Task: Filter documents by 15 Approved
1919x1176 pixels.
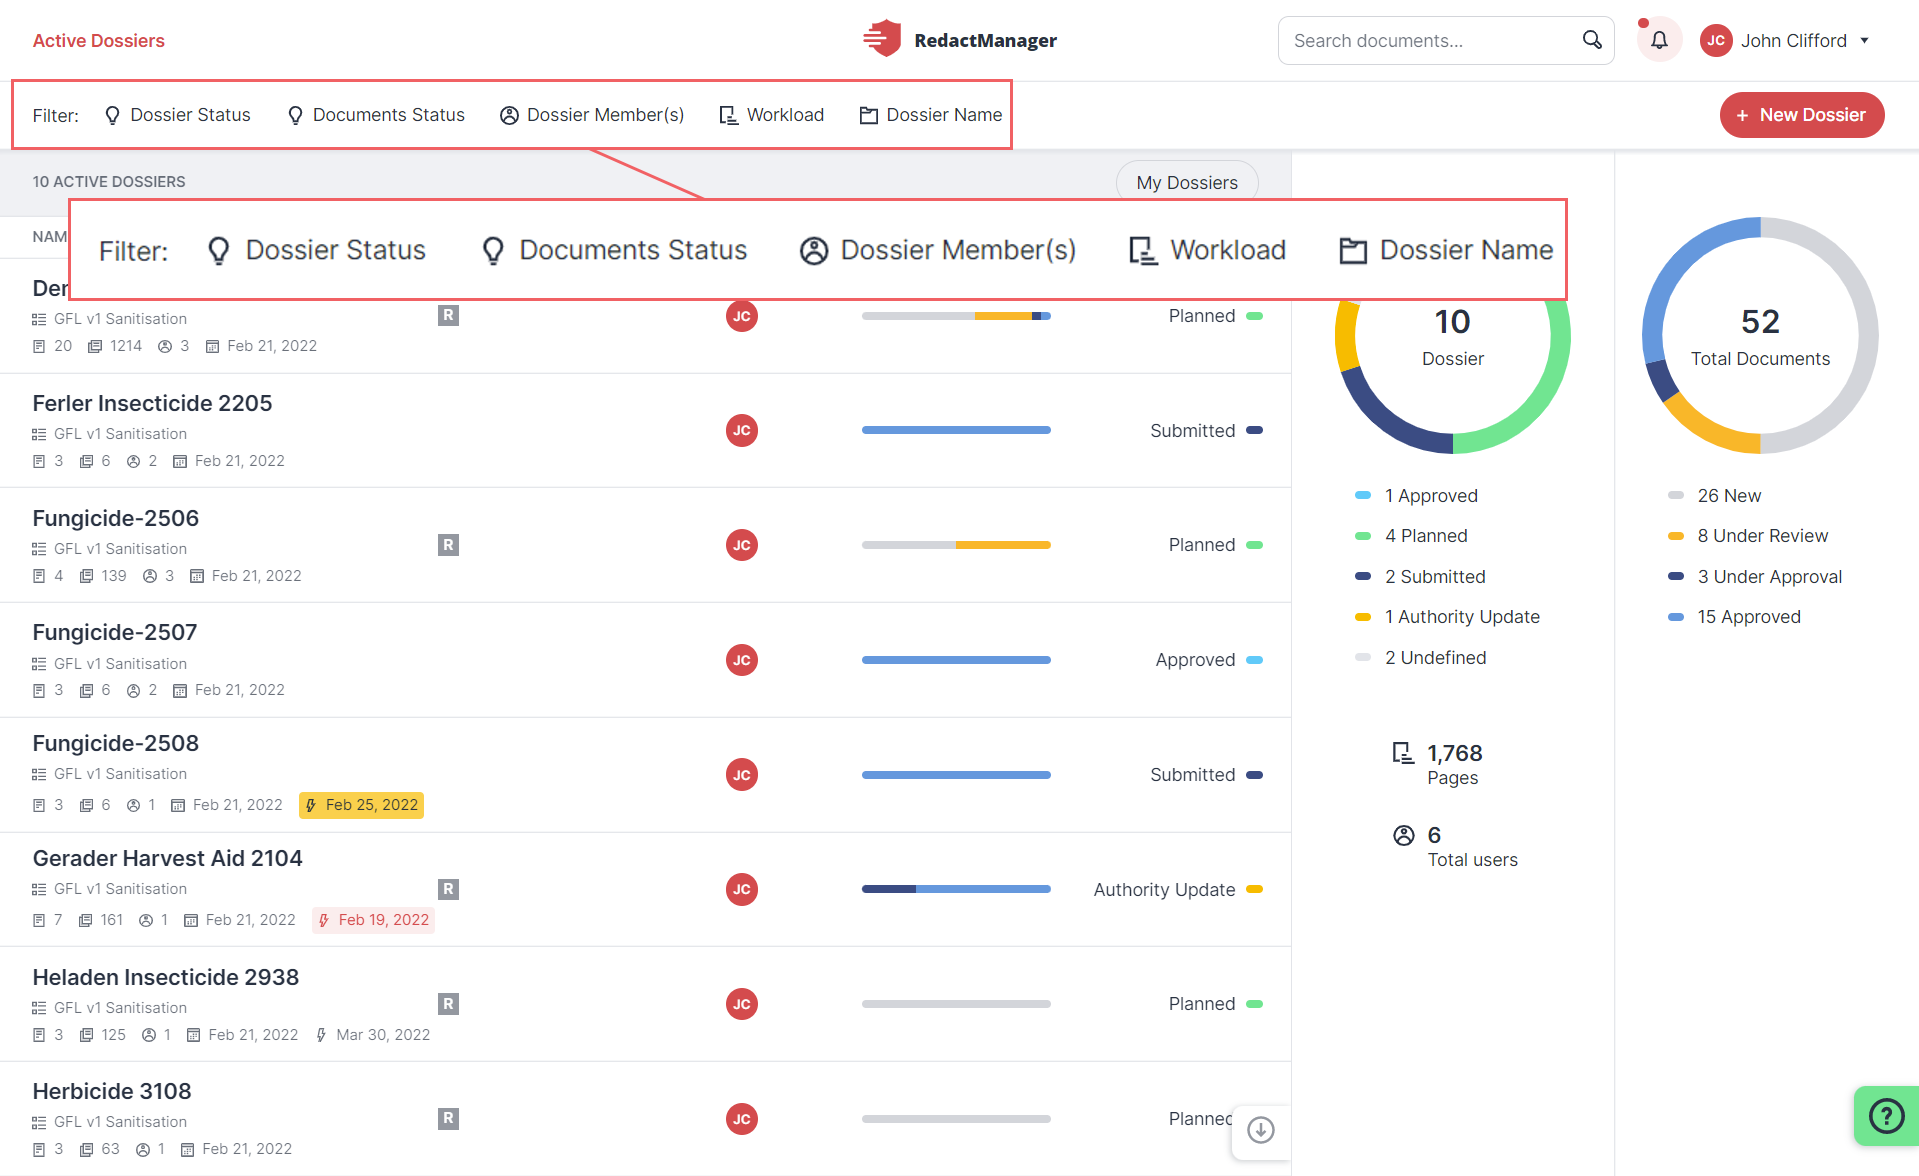Action: tap(1734, 617)
